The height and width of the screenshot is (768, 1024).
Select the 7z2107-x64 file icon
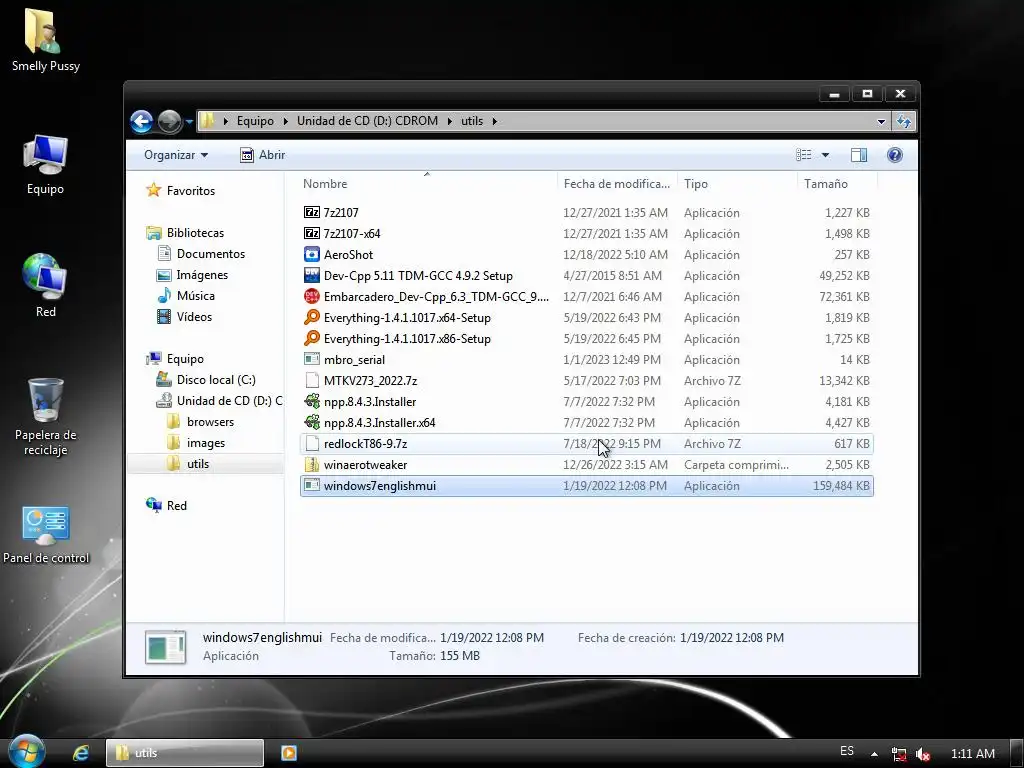[x=312, y=233]
